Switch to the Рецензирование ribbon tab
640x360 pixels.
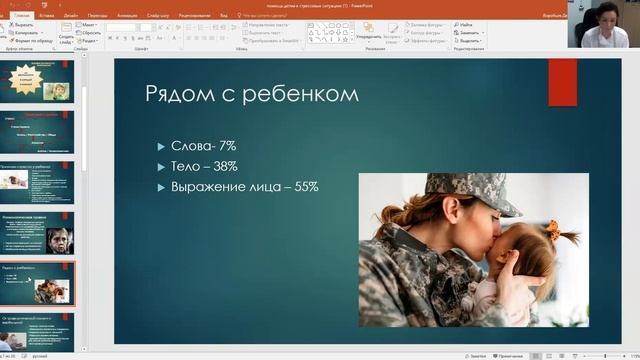pyautogui.click(x=195, y=16)
